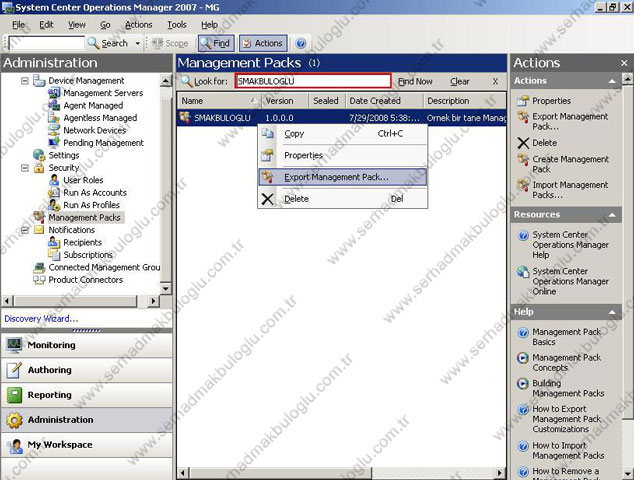Viewport: 634px width, 480px height.
Task: Click the Look for input field
Action: pyautogui.click(x=313, y=81)
